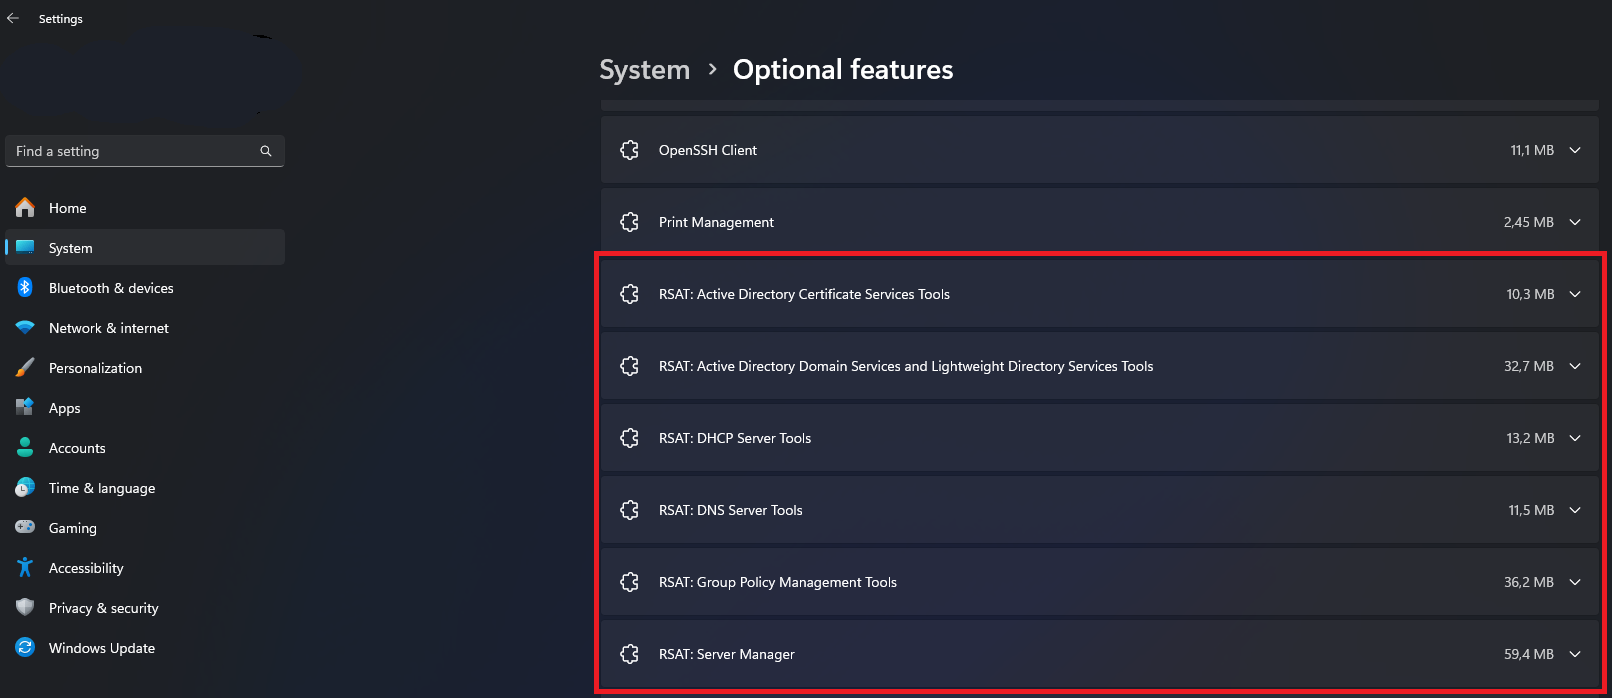Viewport: 1612px width, 698px height.
Task: Click the Print Management feature name
Action: (x=716, y=222)
